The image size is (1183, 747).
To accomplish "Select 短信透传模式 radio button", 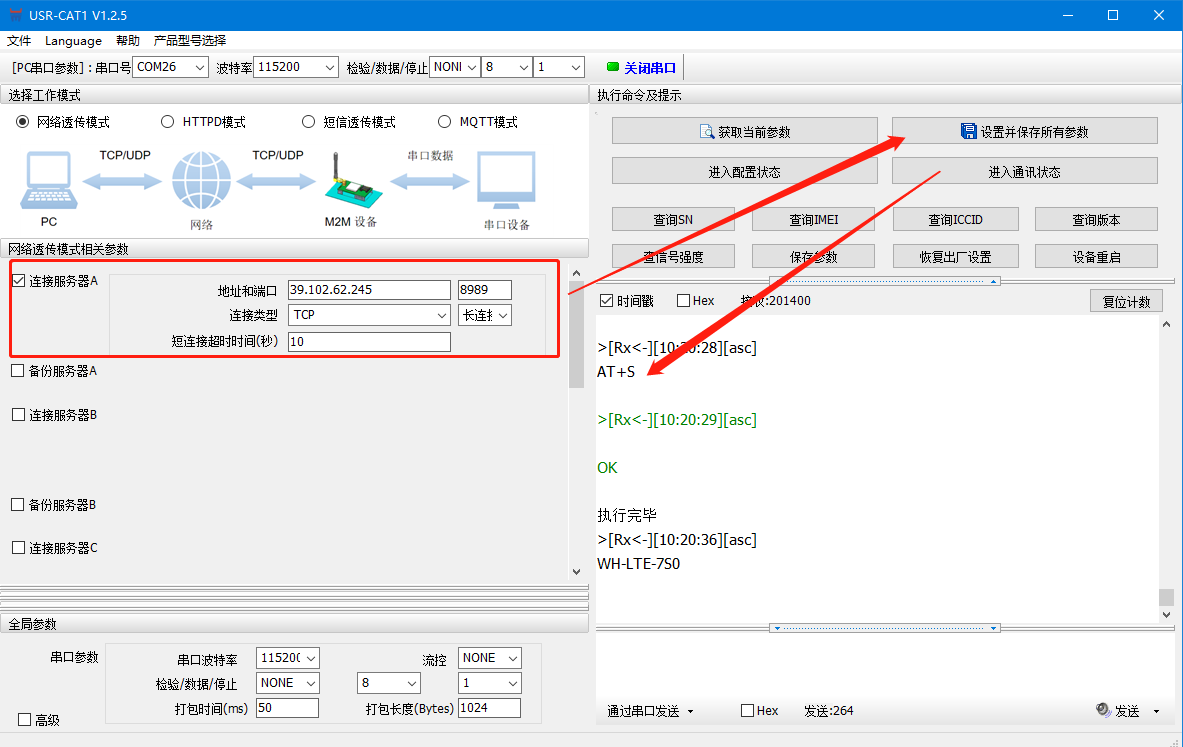I will point(308,121).
